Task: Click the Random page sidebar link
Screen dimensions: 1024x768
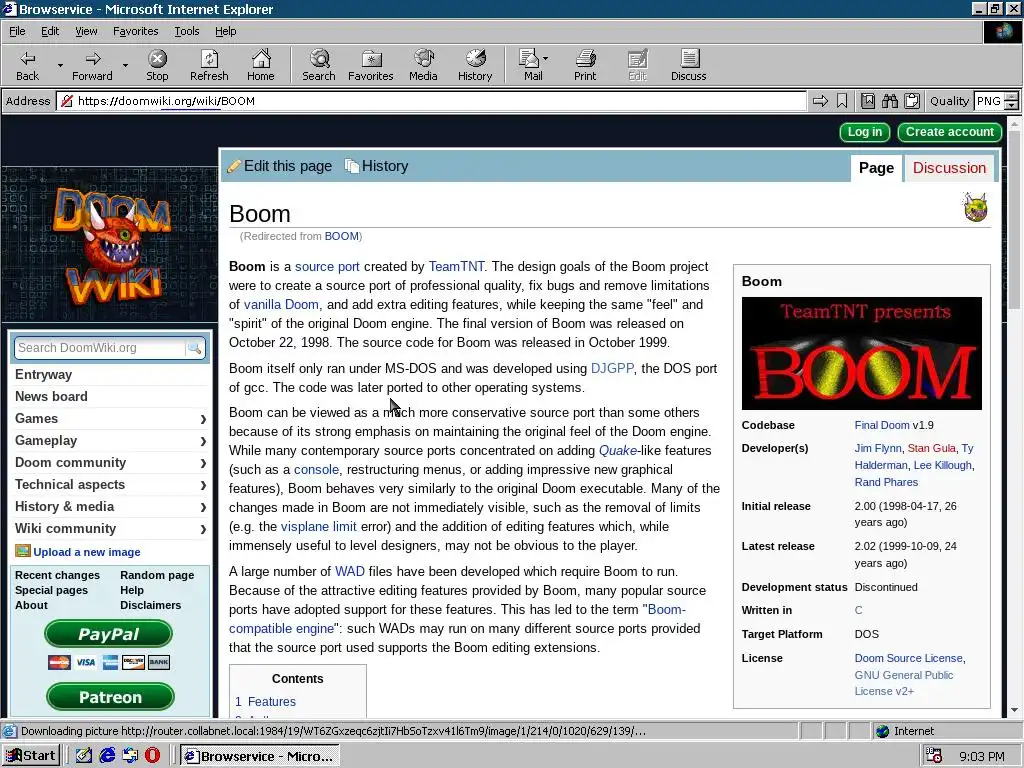Action: coord(157,575)
